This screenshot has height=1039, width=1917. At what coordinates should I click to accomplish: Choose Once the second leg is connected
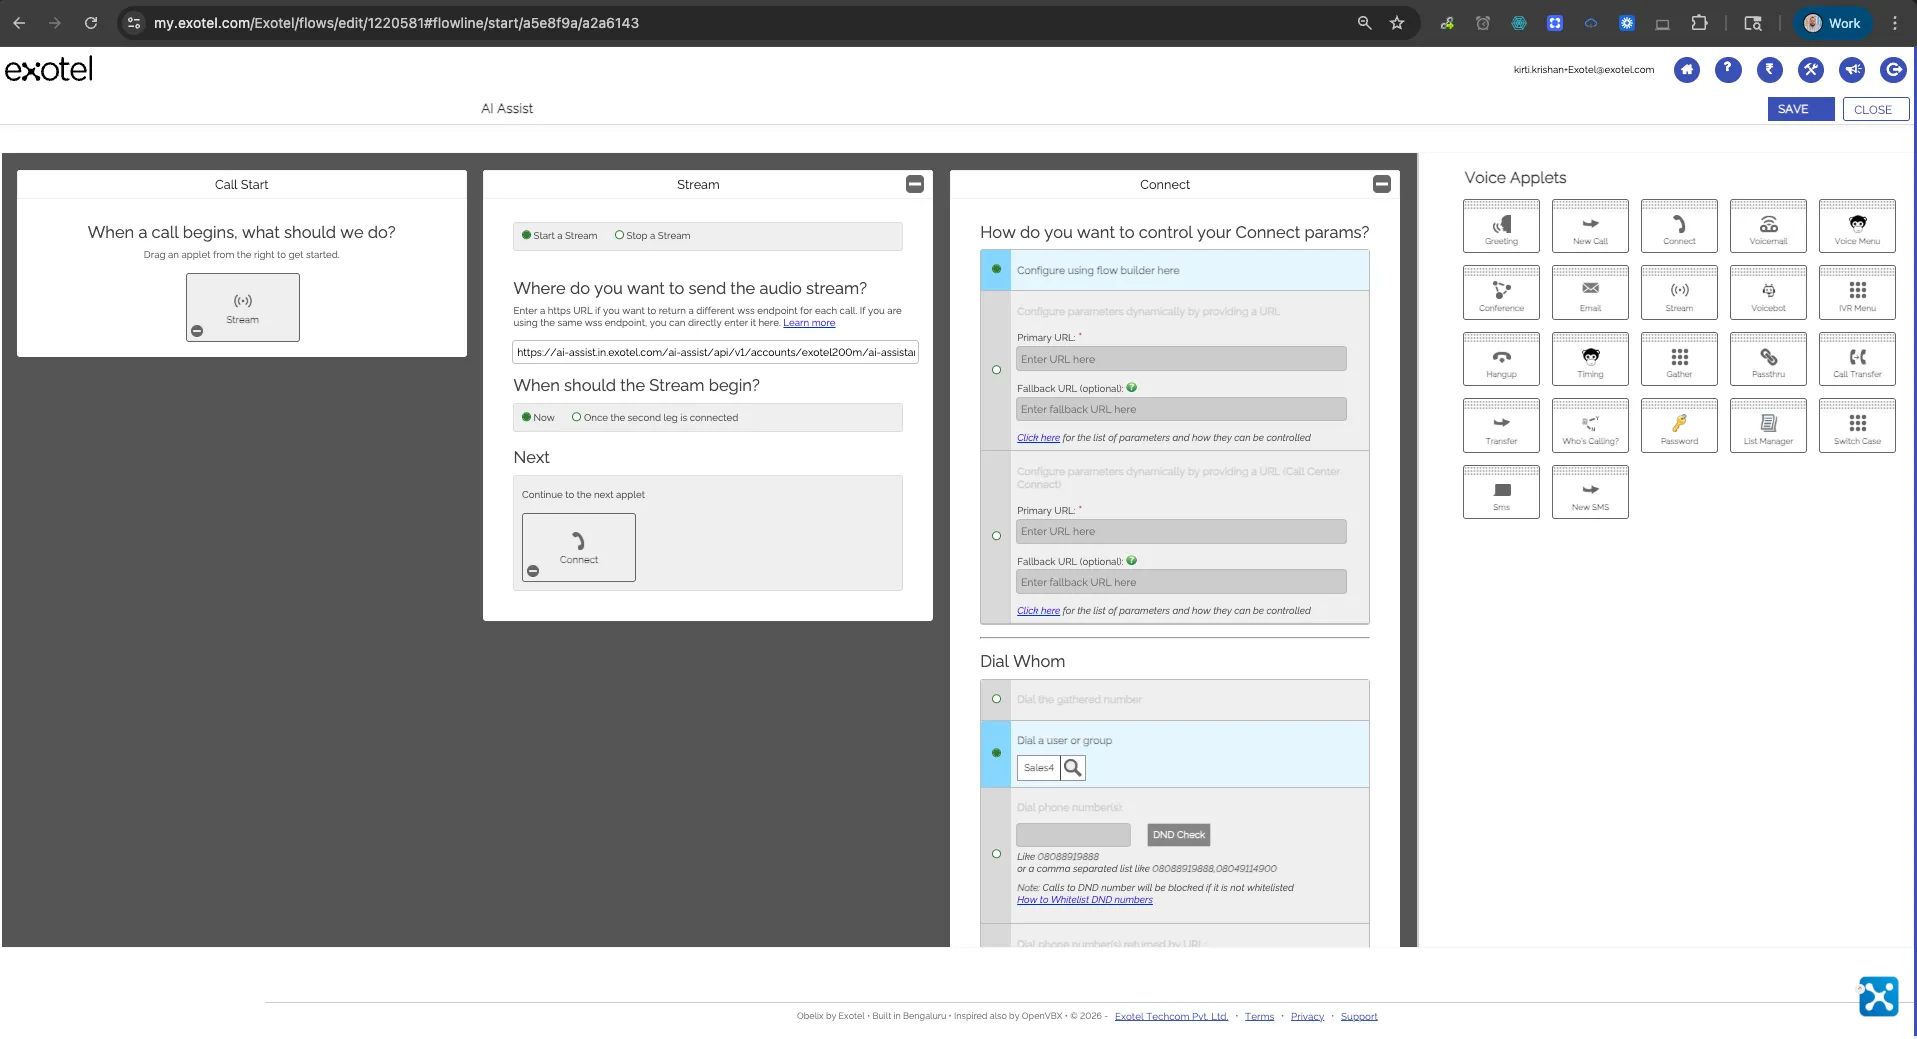pos(576,417)
